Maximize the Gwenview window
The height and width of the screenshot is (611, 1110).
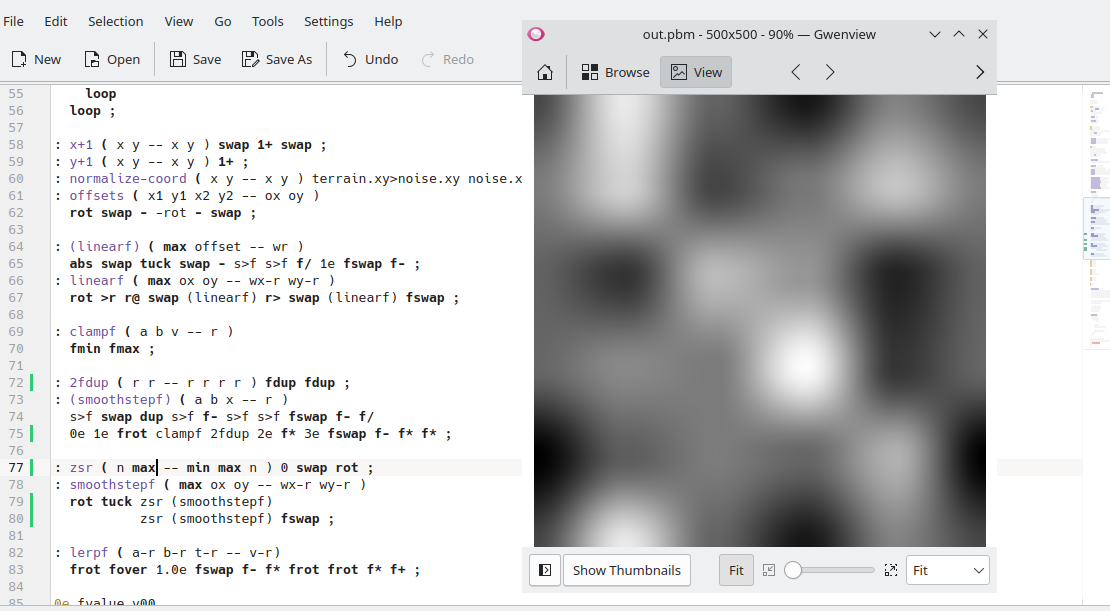(959, 34)
